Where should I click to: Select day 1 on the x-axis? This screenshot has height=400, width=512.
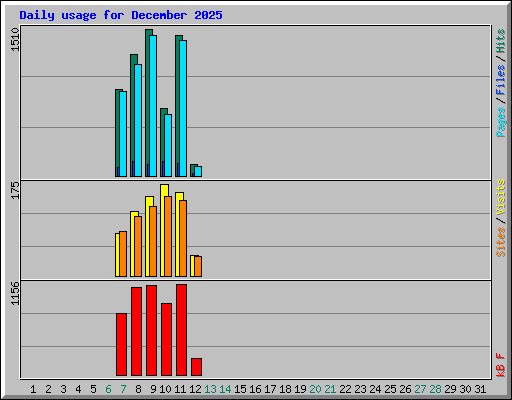pos(33,389)
